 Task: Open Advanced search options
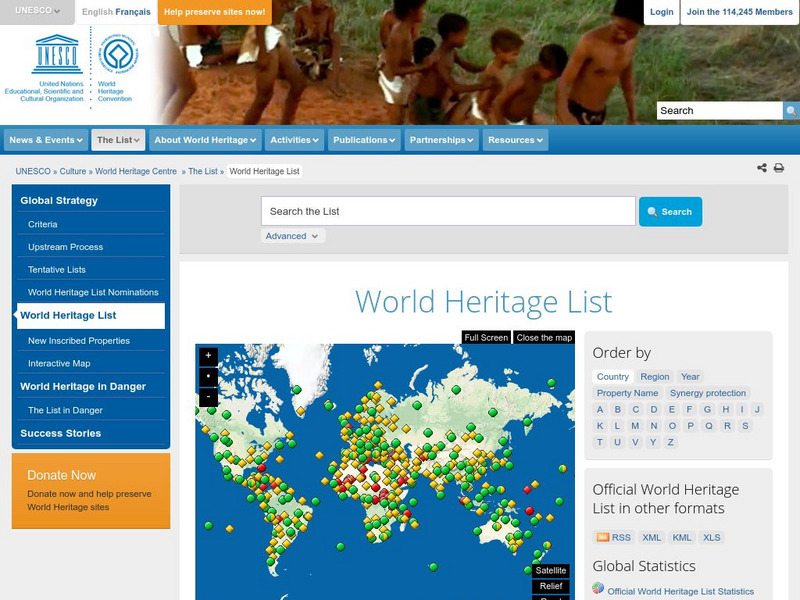pyautogui.click(x=292, y=236)
